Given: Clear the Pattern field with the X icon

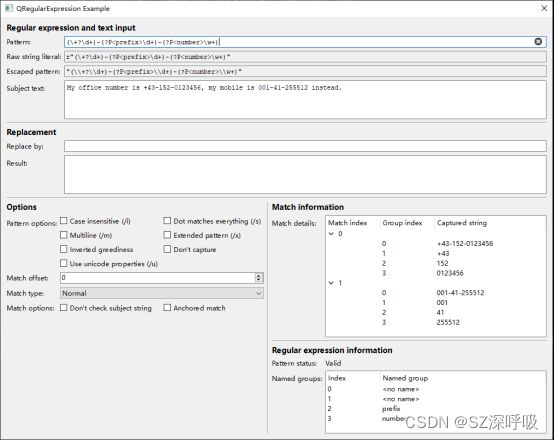Looking at the screenshot, I should click(538, 42).
